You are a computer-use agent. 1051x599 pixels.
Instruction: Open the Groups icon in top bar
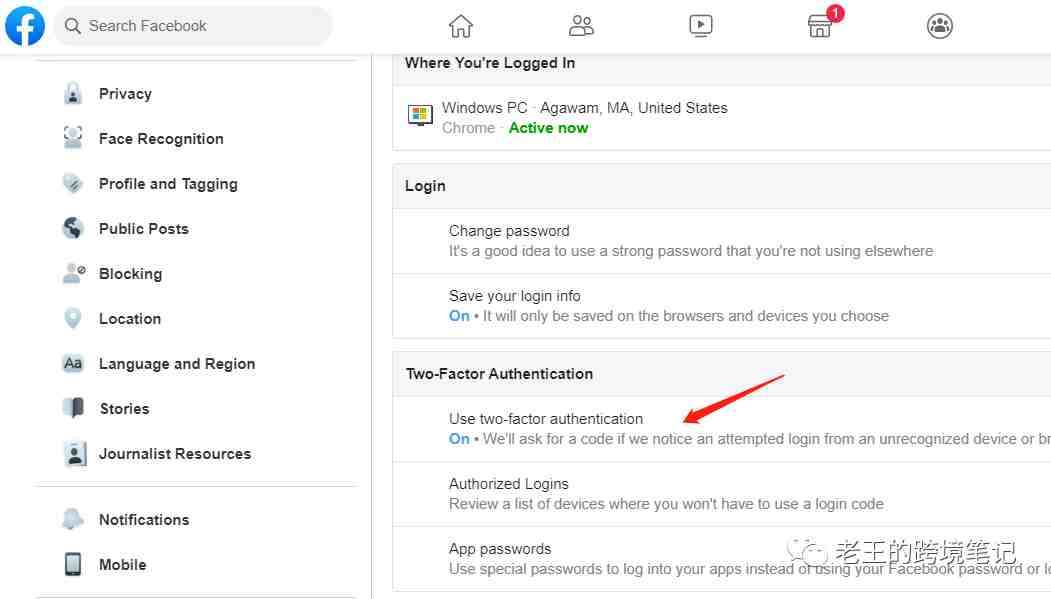click(940, 26)
